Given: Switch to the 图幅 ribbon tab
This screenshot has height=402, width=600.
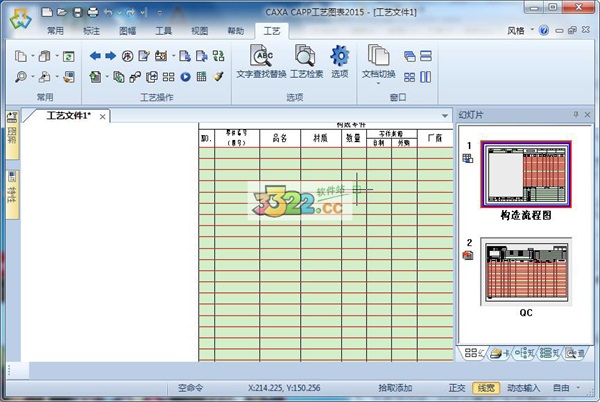Looking at the screenshot, I should click(127, 31).
